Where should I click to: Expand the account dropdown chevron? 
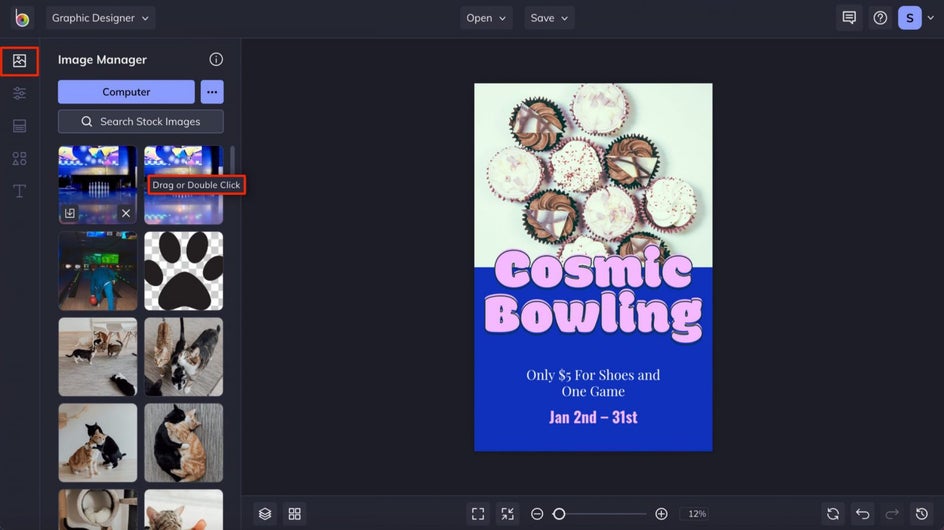(x=931, y=18)
